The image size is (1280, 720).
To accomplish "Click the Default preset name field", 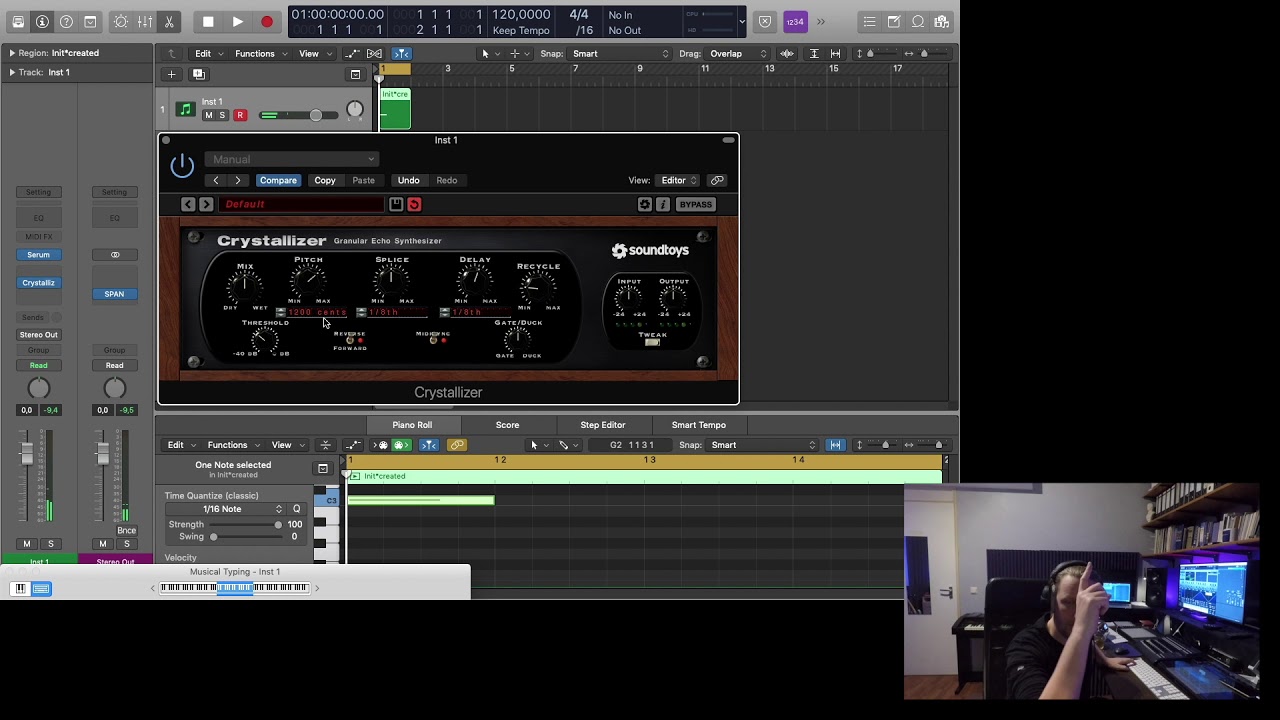I will pos(301,204).
